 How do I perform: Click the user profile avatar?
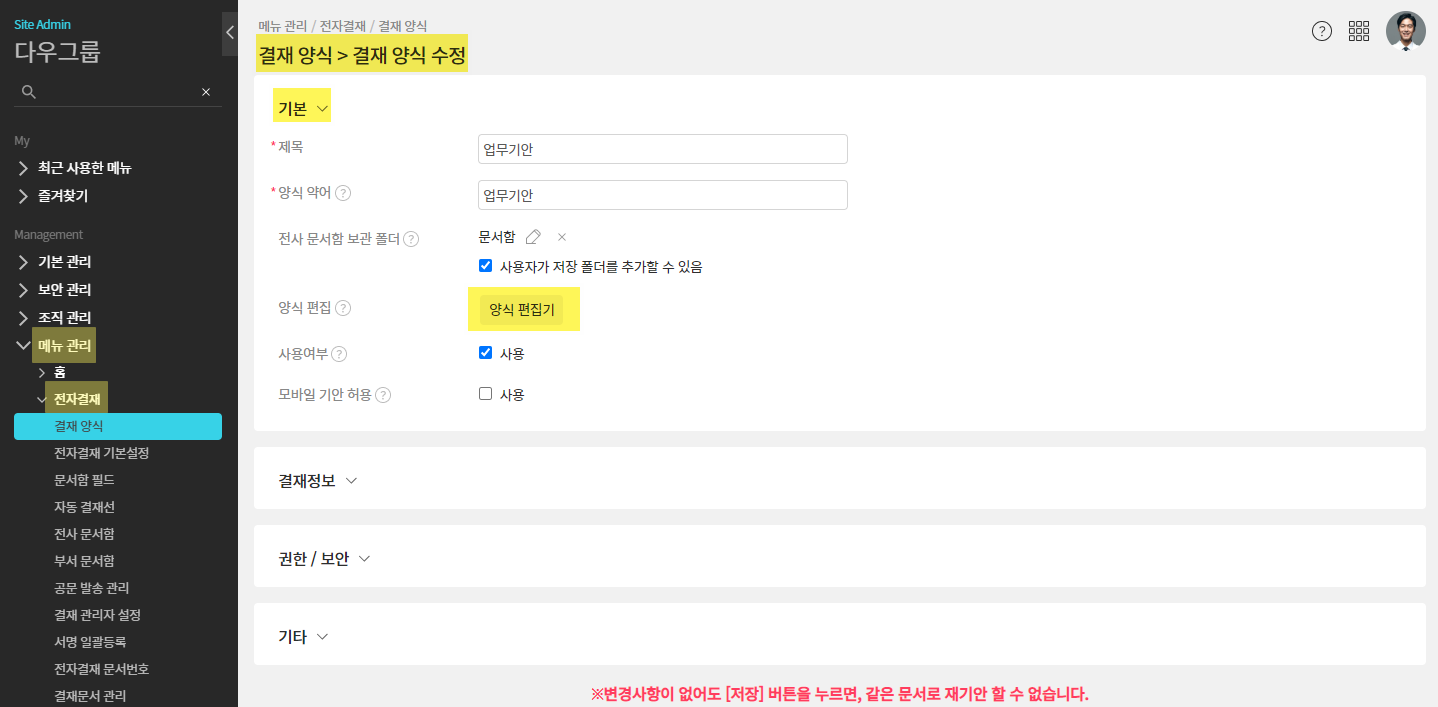pos(1405,31)
